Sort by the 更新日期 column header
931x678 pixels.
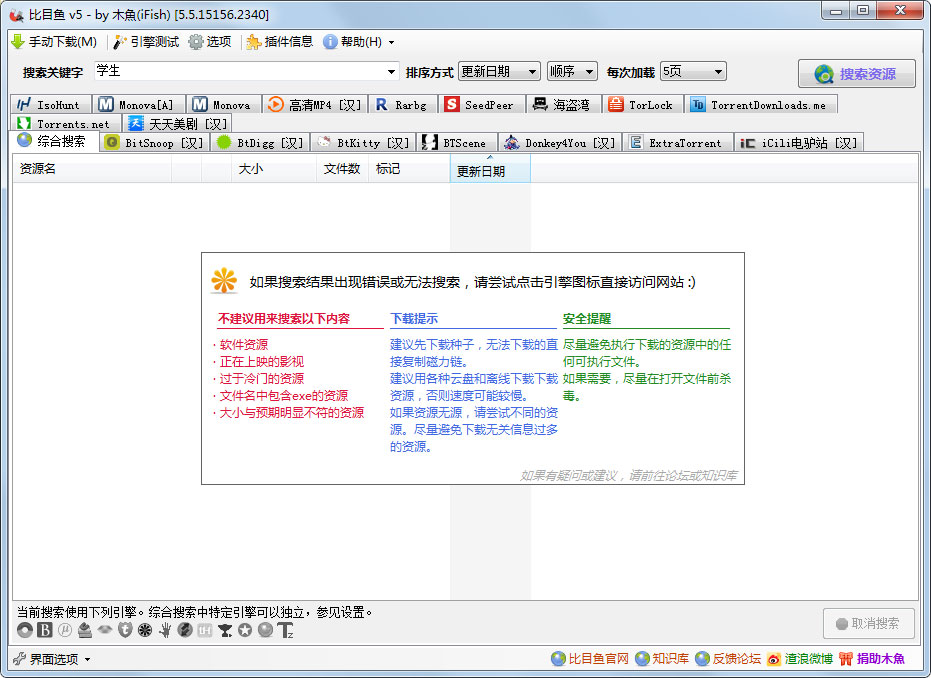(x=489, y=171)
